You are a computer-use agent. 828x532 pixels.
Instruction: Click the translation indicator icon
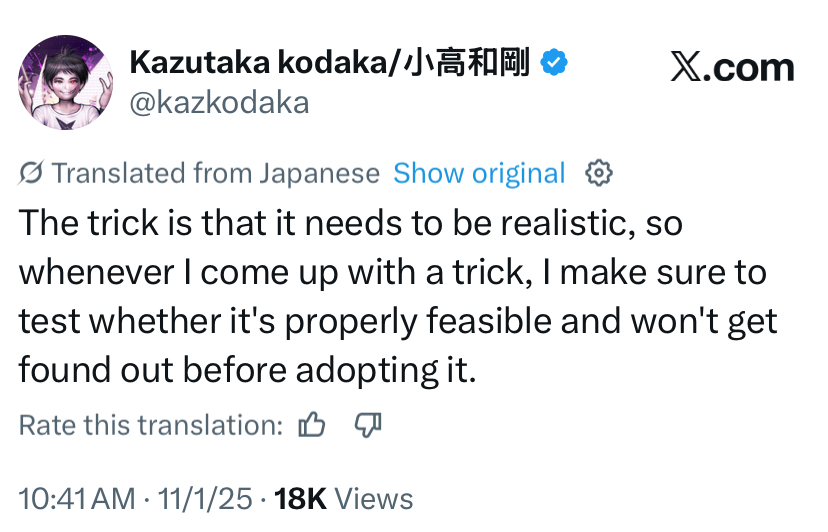coord(31,174)
